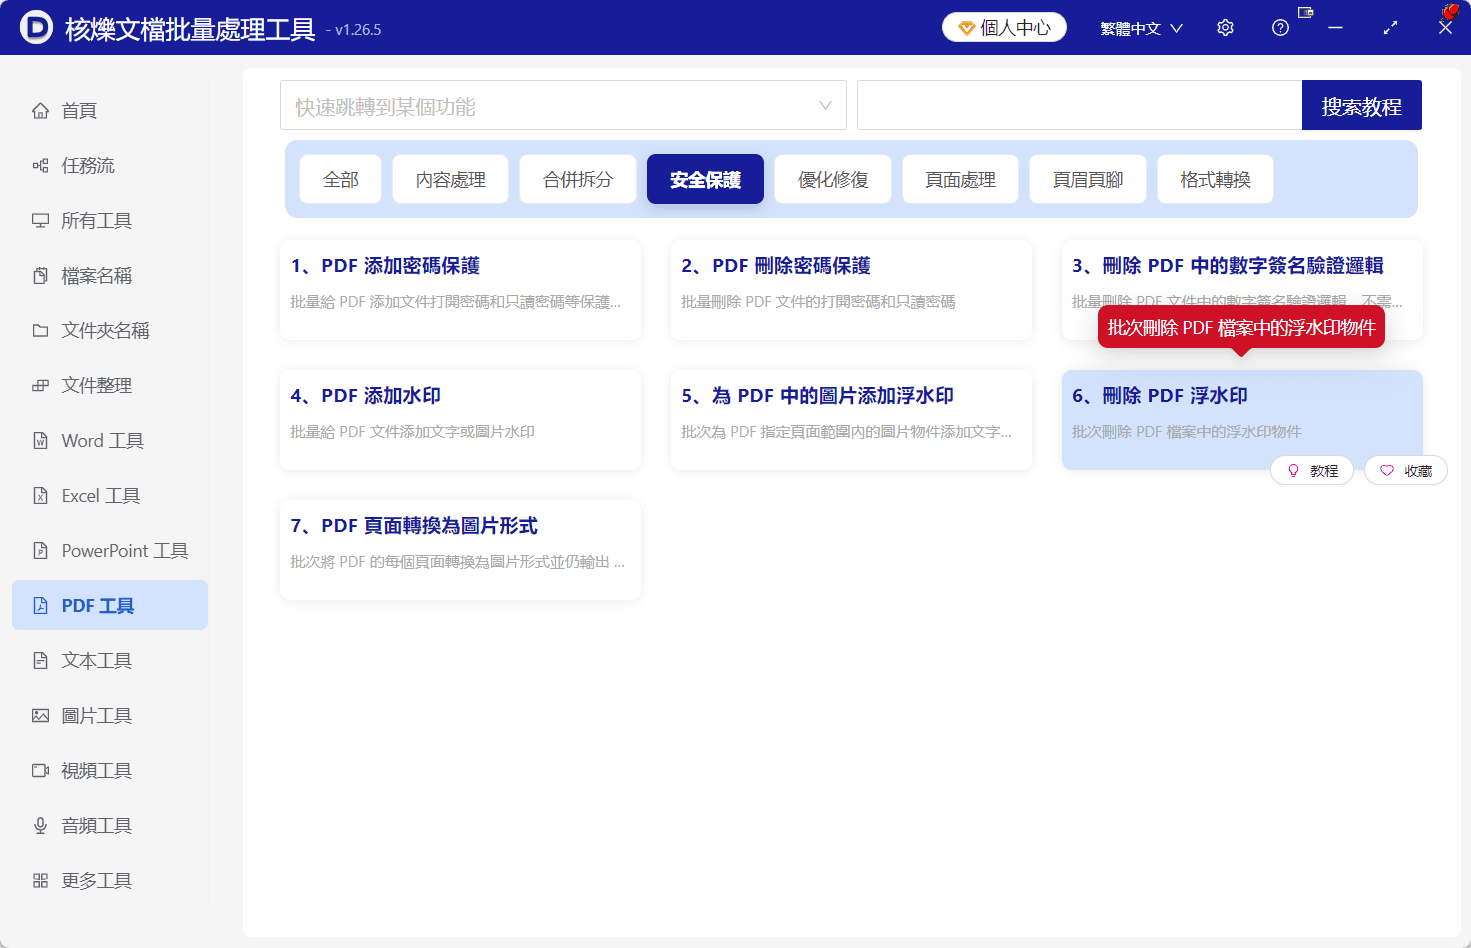Click the 檔案名稱 sidebar icon

coord(40,276)
